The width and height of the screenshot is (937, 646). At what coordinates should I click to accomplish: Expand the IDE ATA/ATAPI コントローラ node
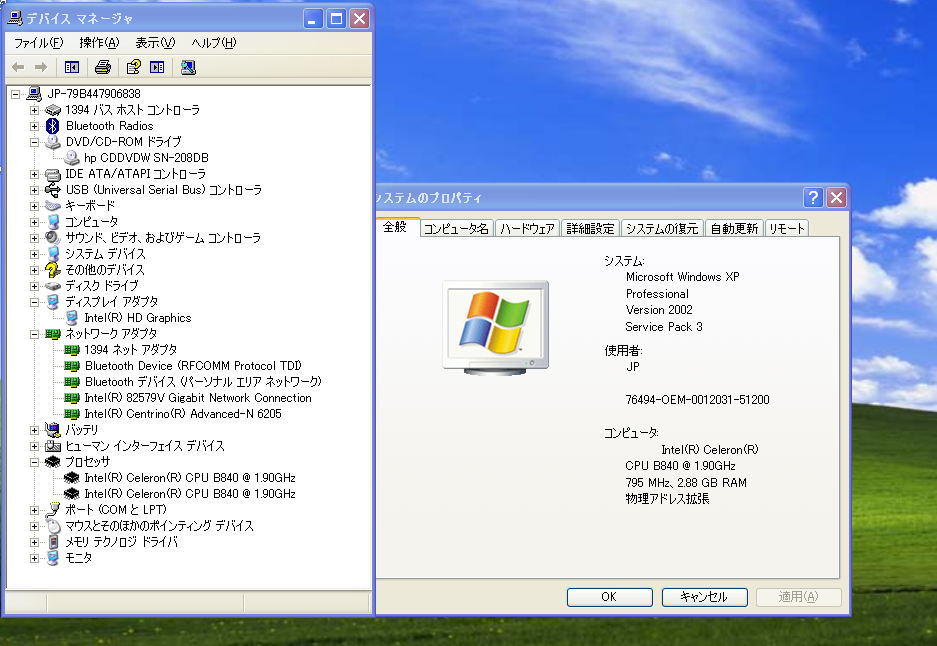34,174
